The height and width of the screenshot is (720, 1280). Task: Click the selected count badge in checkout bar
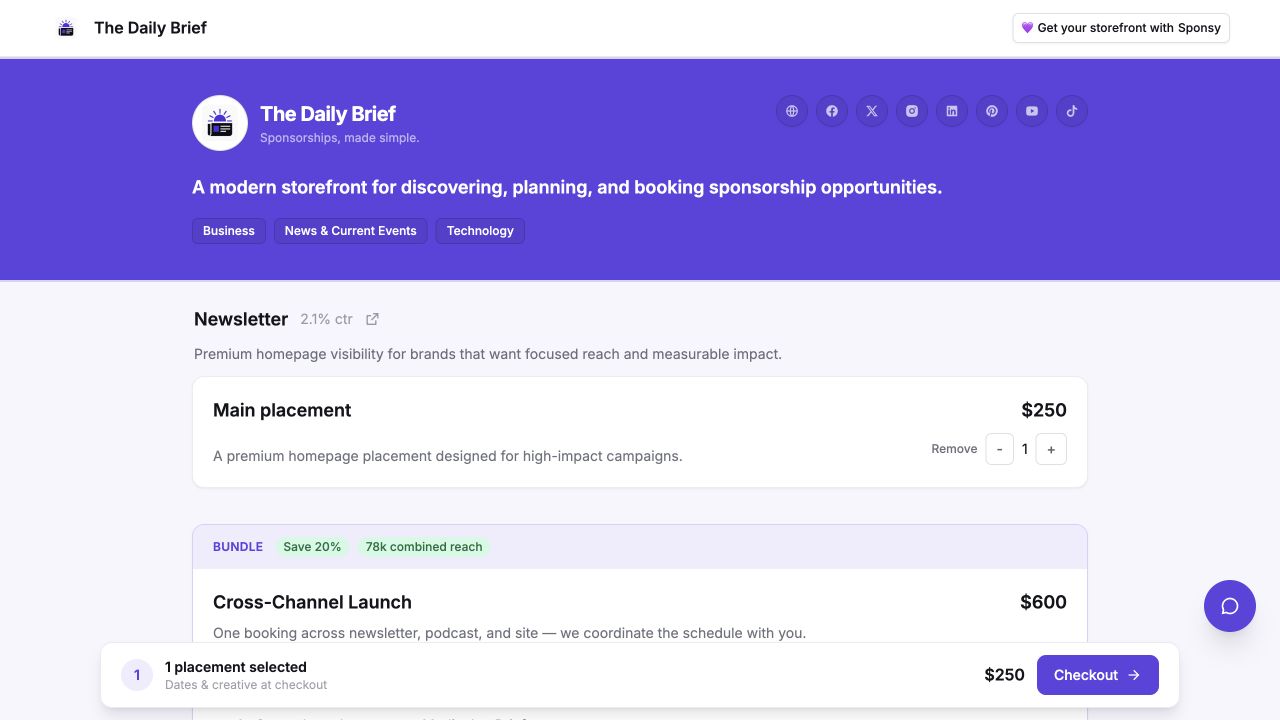(x=137, y=675)
